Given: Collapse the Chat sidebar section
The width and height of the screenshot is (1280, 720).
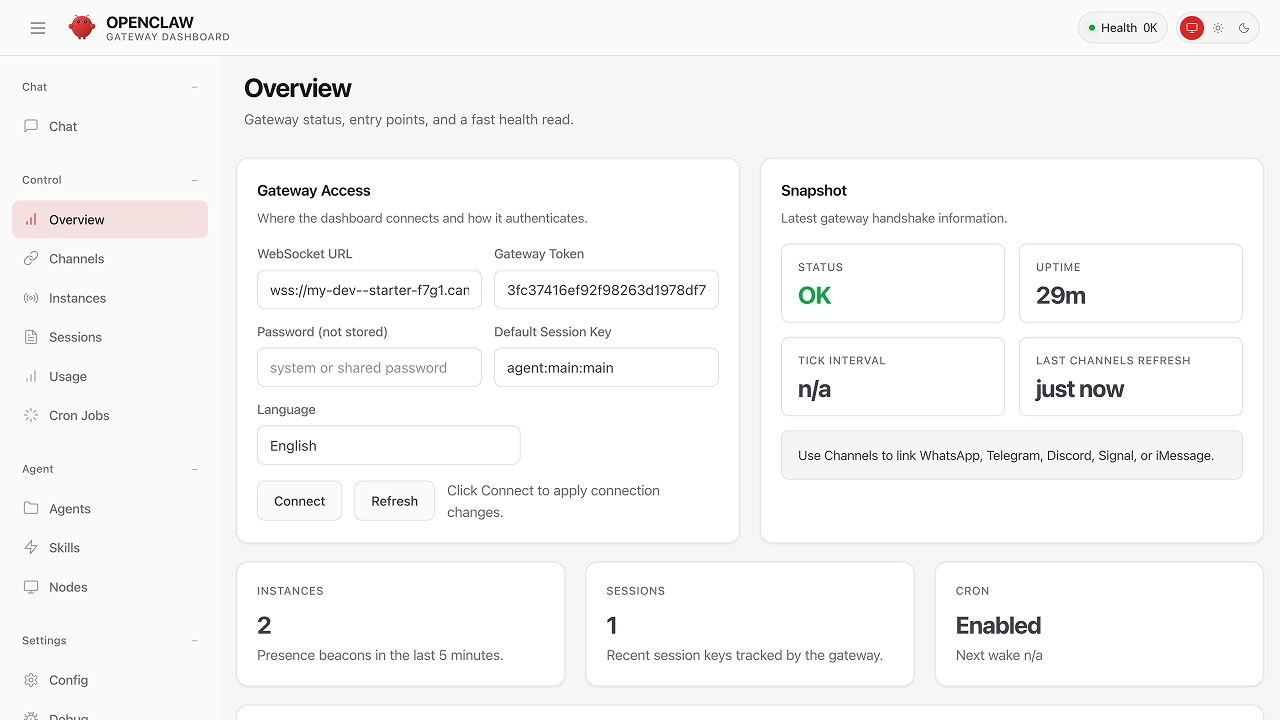Looking at the screenshot, I should (x=195, y=87).
